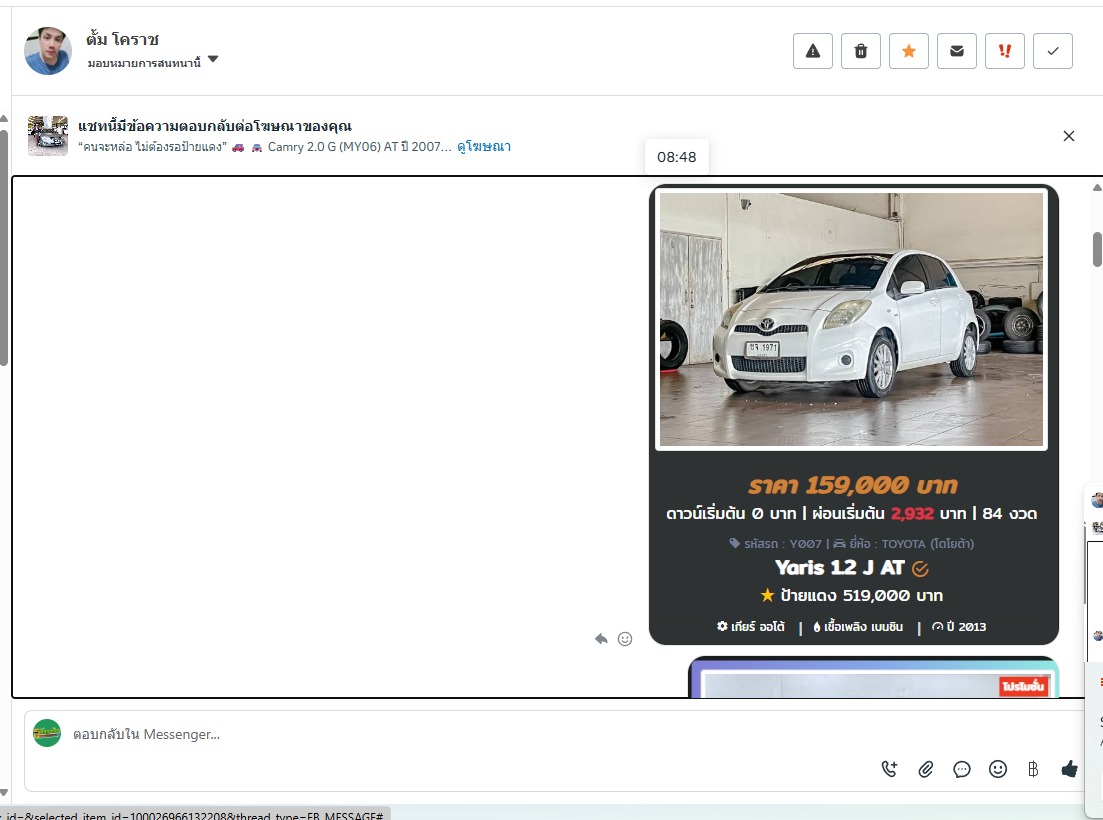The width and height of the screenshot is (1103, 820).
Task: Open saved replies speech bubble icon
Action: [962, 769]
